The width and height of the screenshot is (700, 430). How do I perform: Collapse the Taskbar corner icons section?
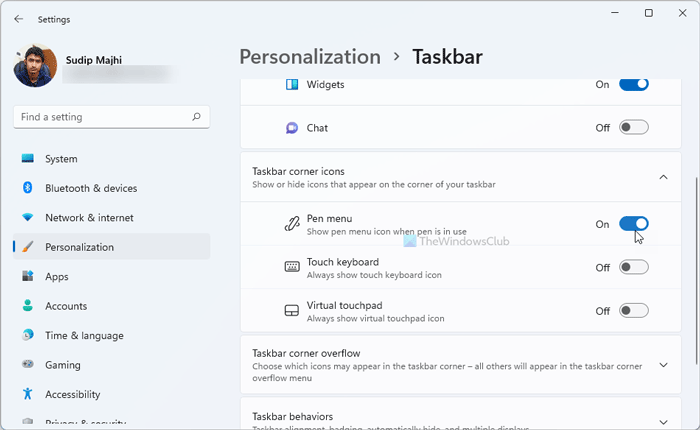pyautogui.click(x=663, y=177)
